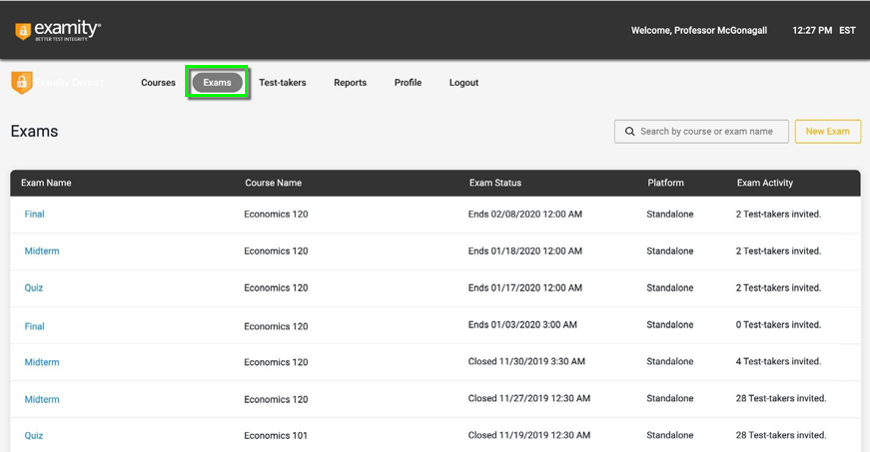The image size is (870, 452).
Task: Navigate to Profile
Action: 408,83
